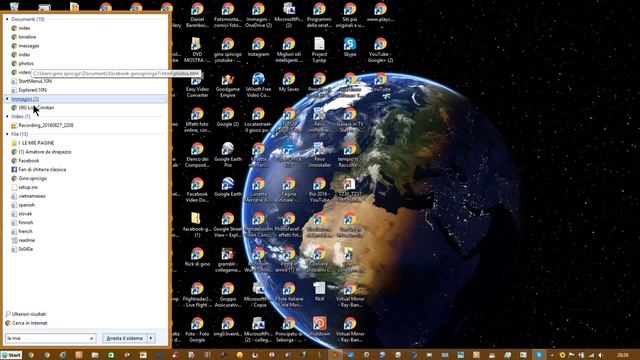The height and width of the screenshot is (360, 640).
Task: Open '(1) Amatore da strapazzo' result
Action: 45,152
